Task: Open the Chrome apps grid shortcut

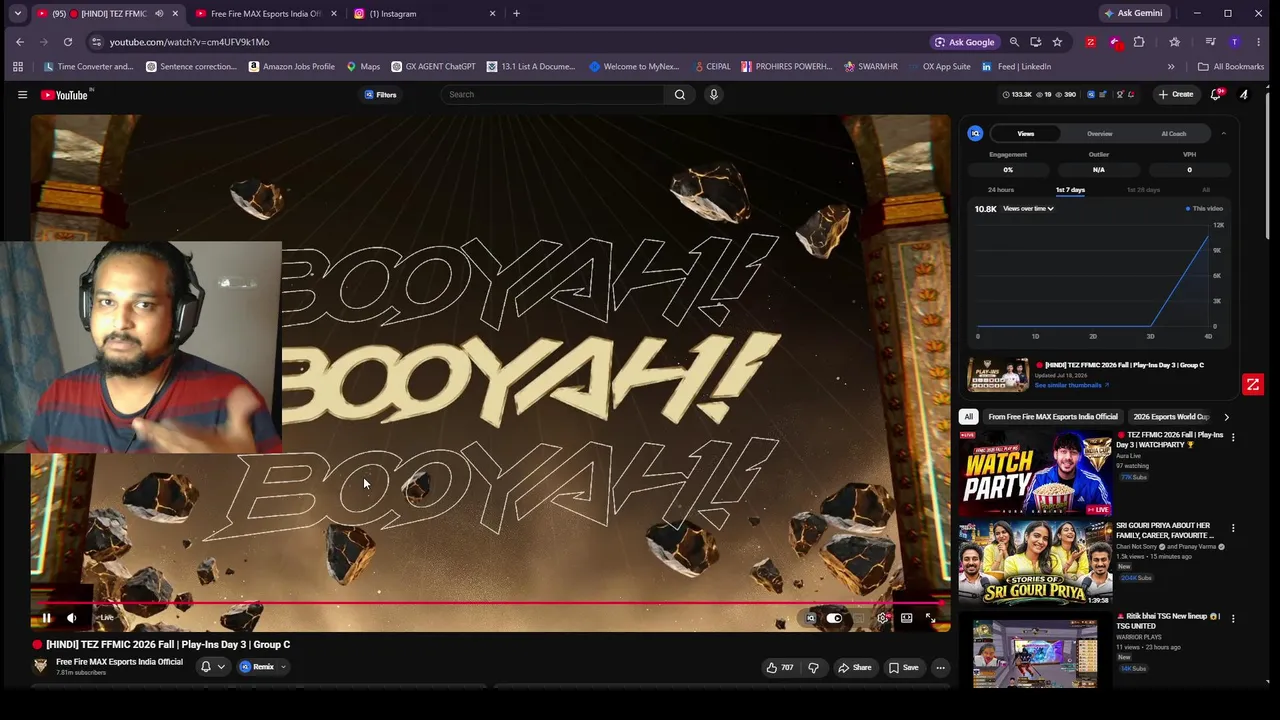Action: point(18,66)
